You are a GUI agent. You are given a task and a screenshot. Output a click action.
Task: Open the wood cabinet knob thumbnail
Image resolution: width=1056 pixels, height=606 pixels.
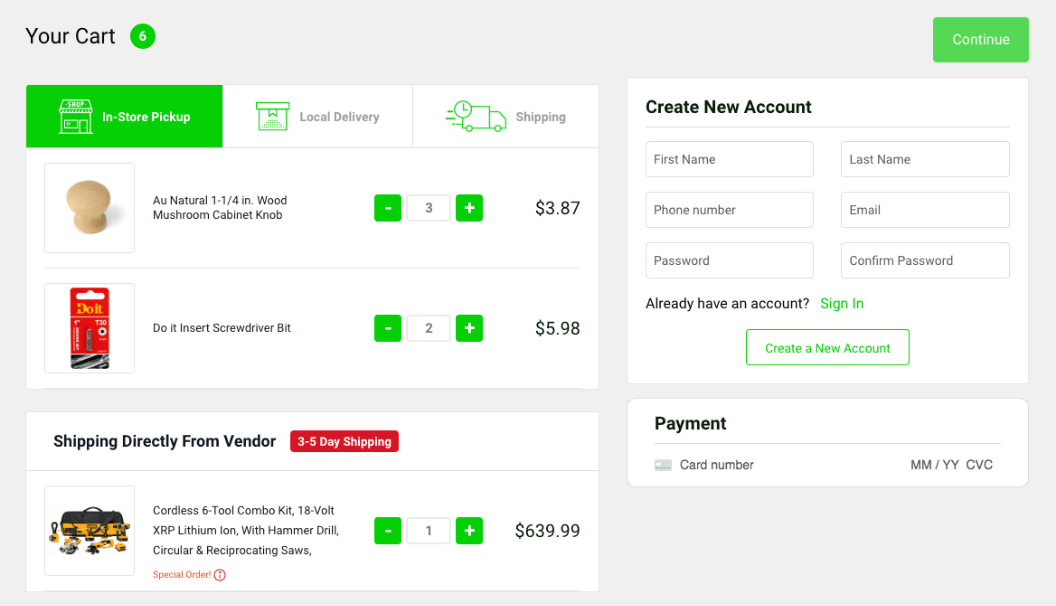point(90,208)
